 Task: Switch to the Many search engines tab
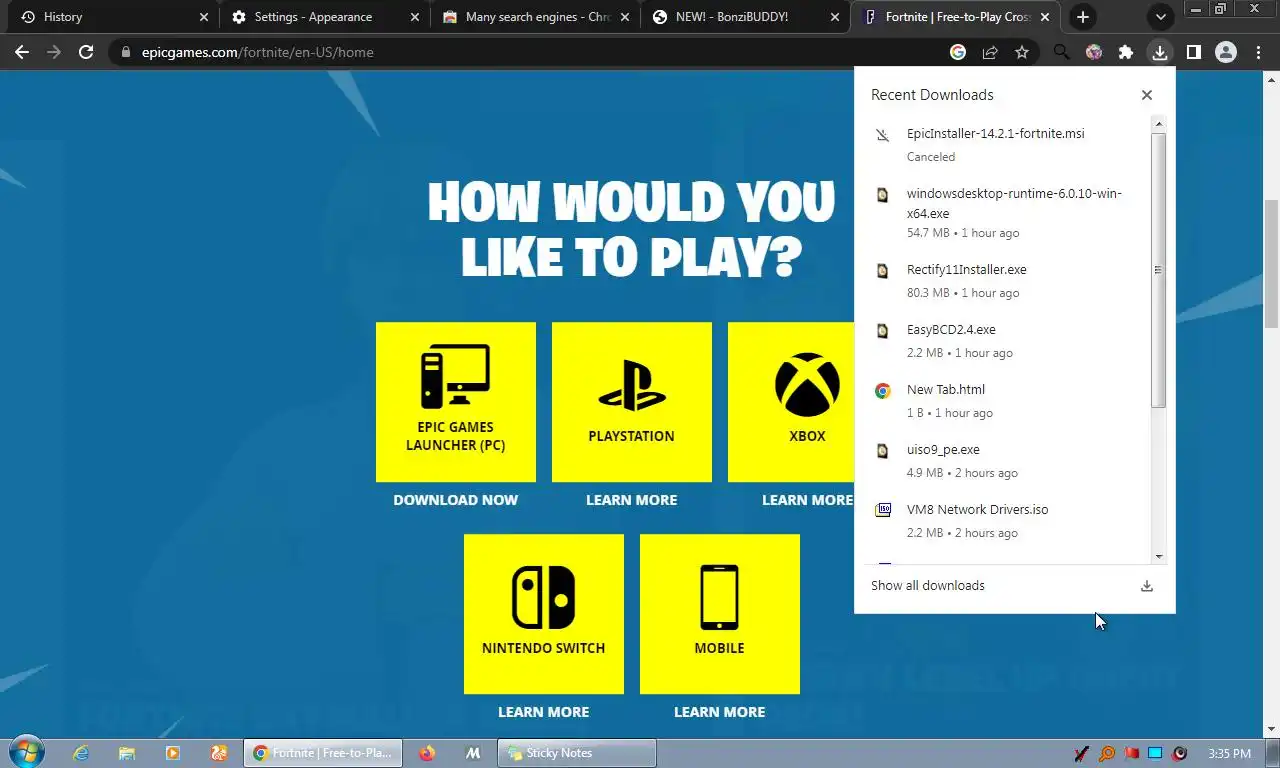[x=535, y=17]
